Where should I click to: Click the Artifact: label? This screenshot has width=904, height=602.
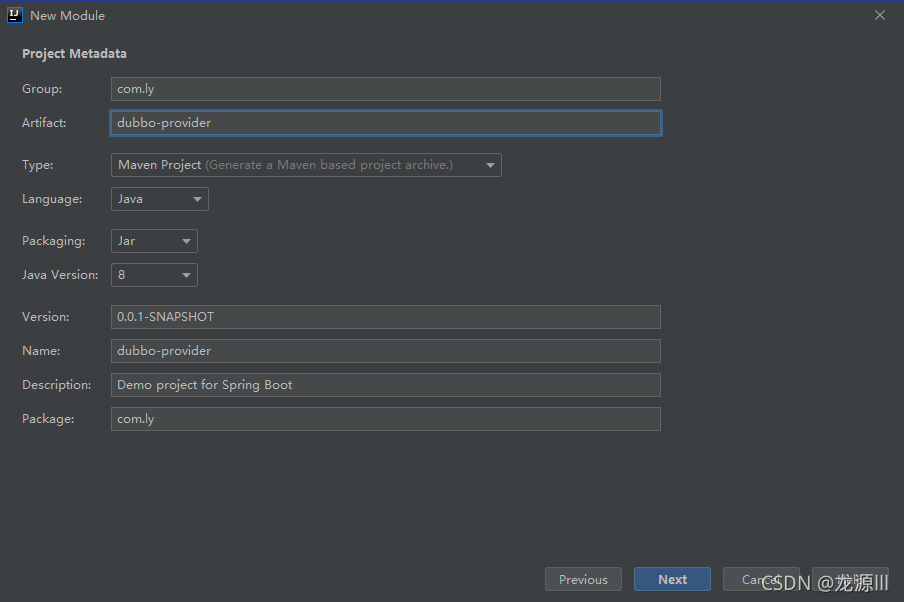[x=44, y=123]
